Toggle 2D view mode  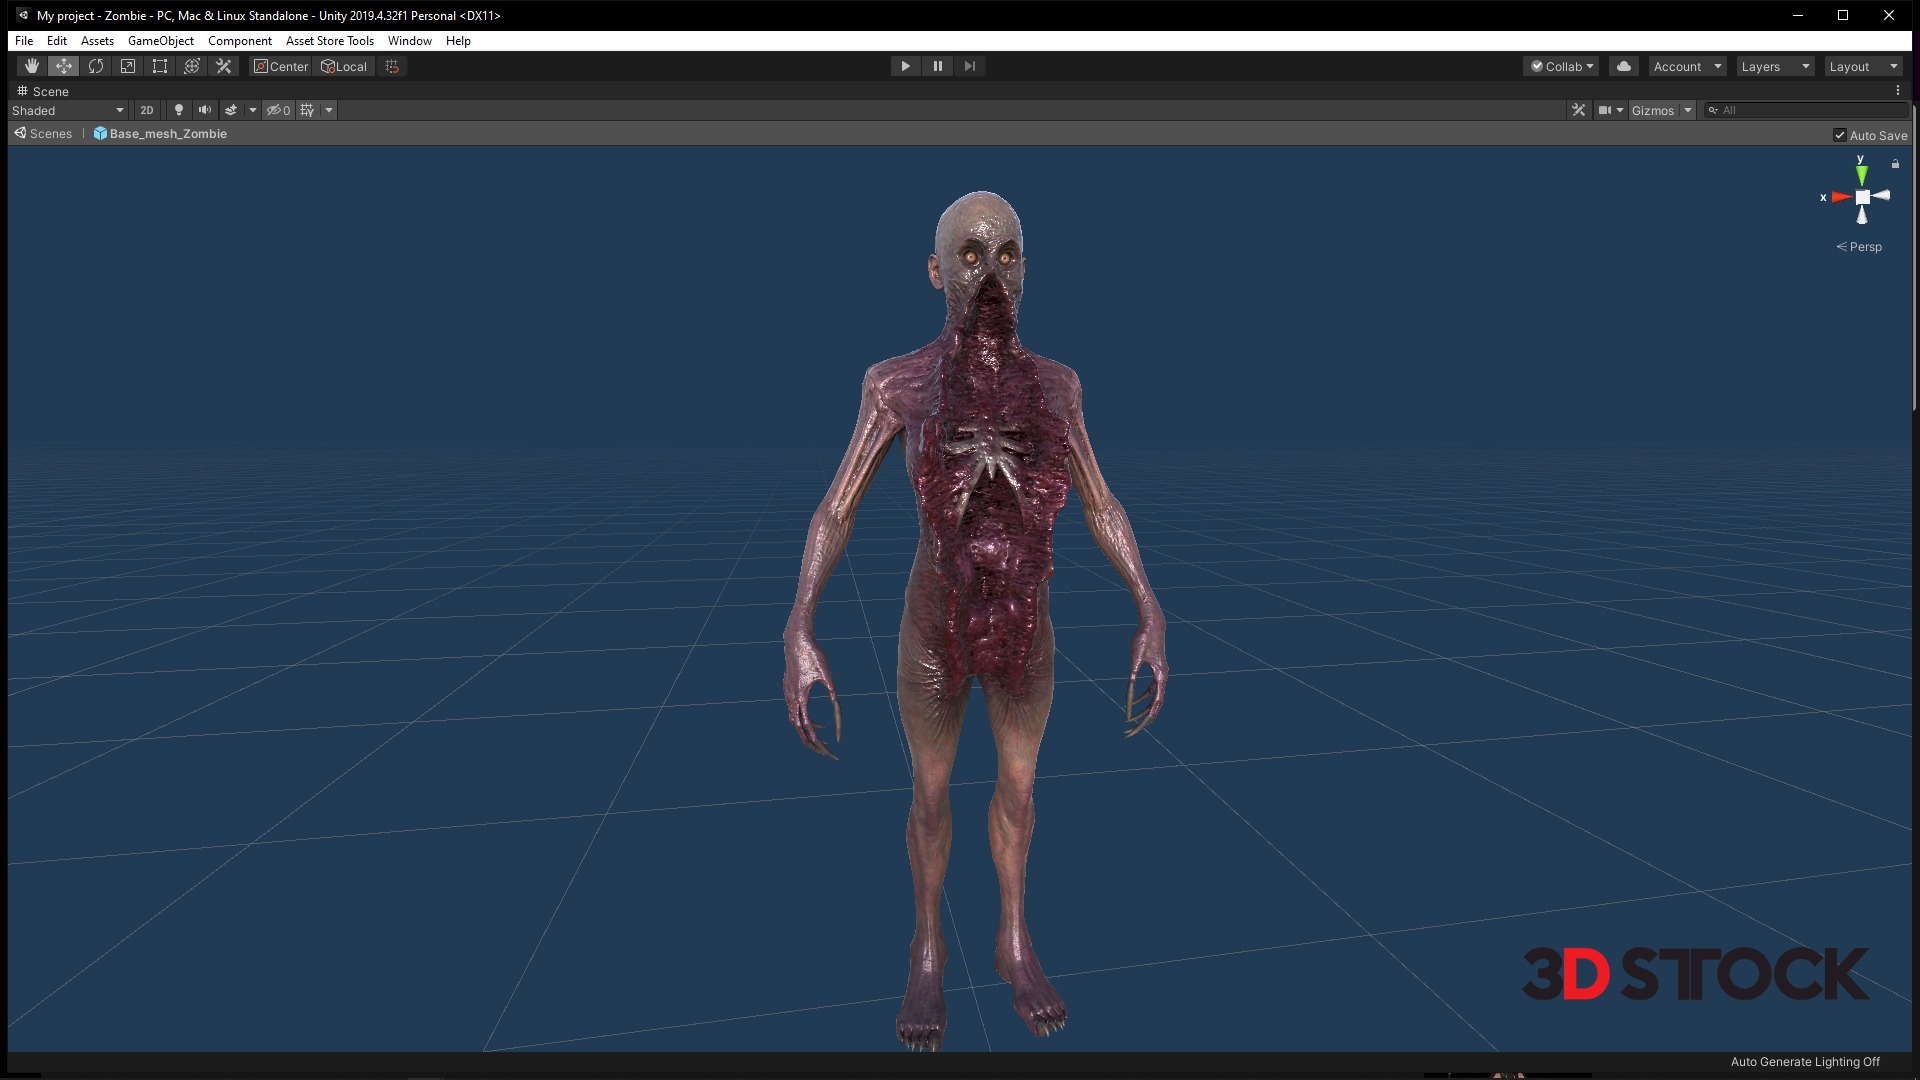click(x=147, y=110)
